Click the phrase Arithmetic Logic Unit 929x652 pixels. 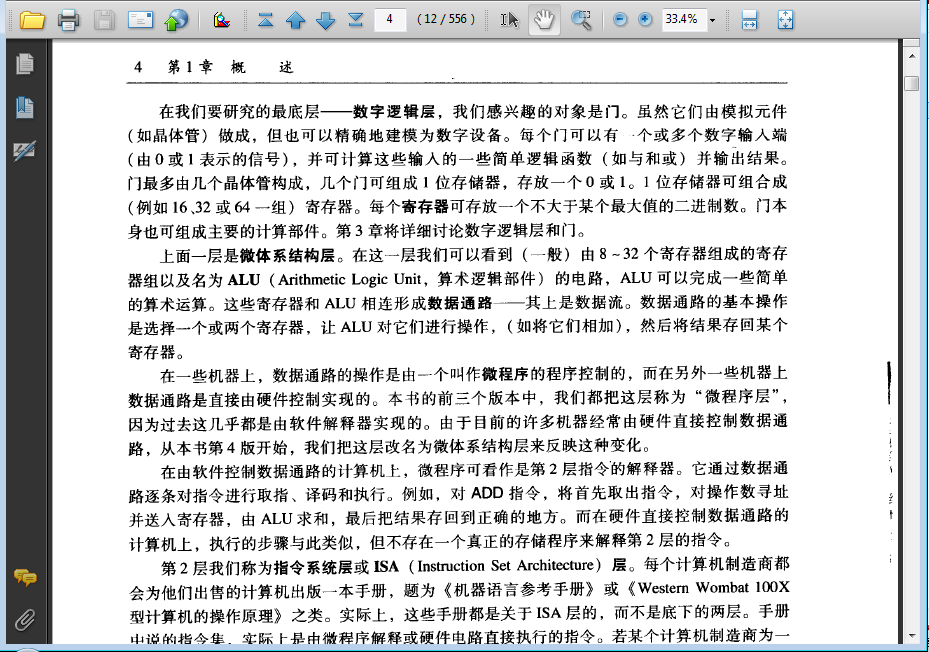pyautogui.click(x=350, y=279)
